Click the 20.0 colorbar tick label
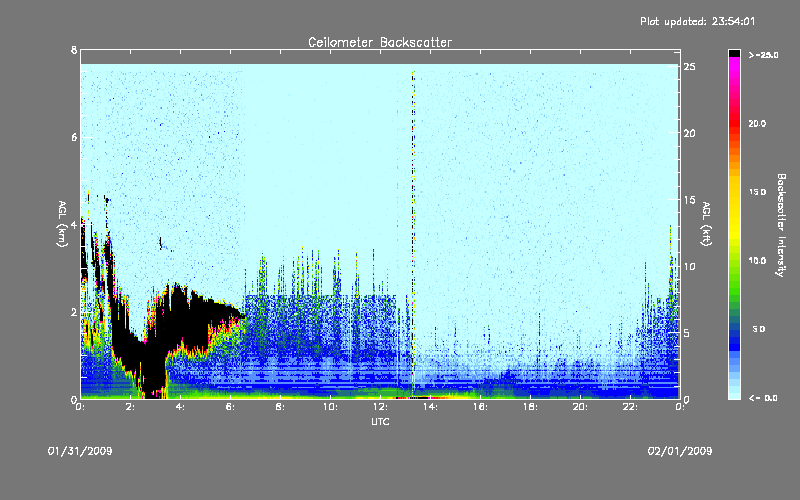The width and height of the screenshot is (800, 500). pos(756,124)
